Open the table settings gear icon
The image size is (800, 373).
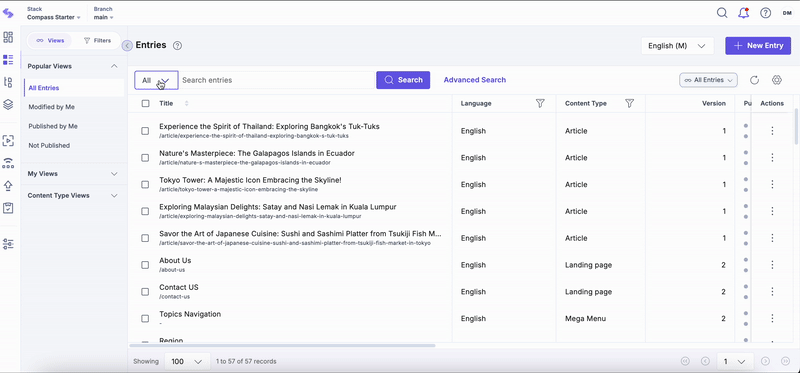(777, 80)
